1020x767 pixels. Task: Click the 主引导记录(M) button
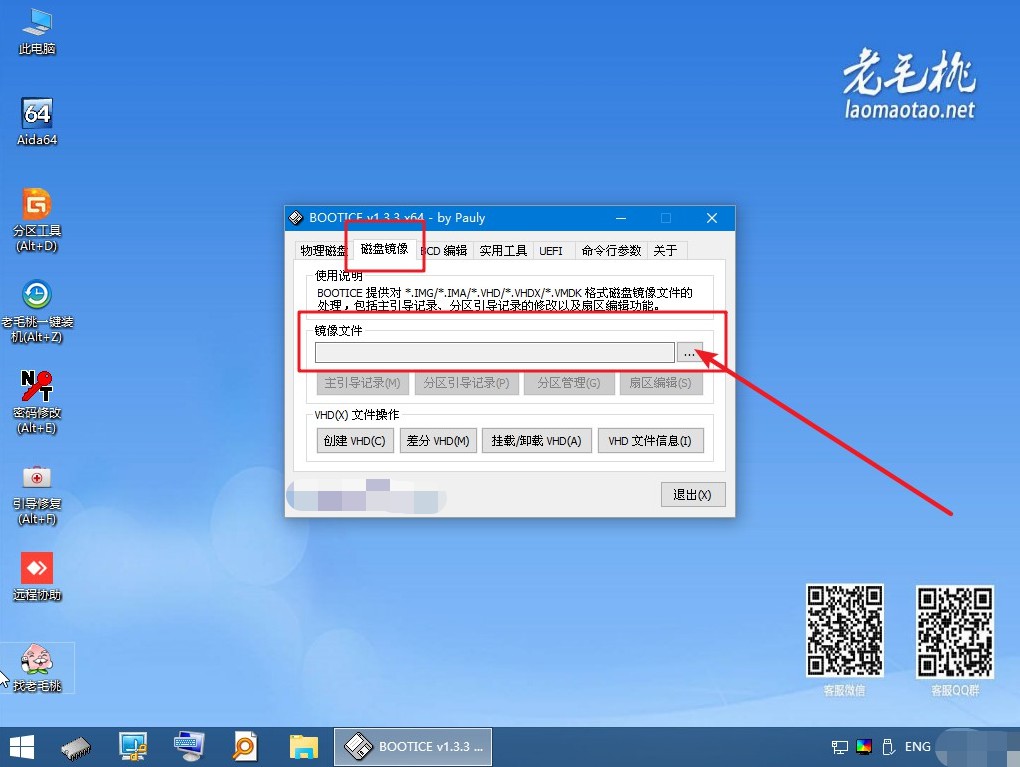(362, 383)
